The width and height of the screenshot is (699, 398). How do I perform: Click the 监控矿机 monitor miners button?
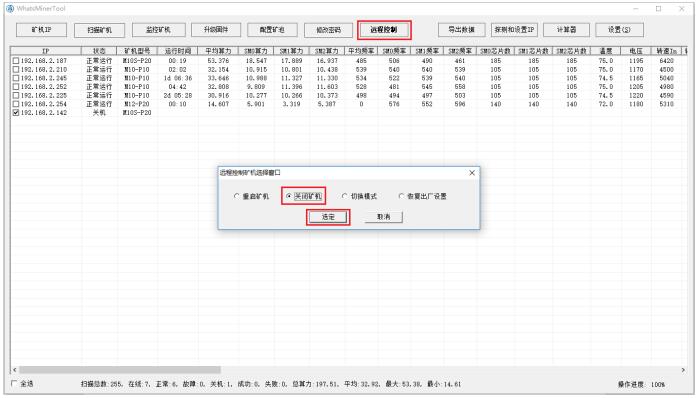point(158,30)
